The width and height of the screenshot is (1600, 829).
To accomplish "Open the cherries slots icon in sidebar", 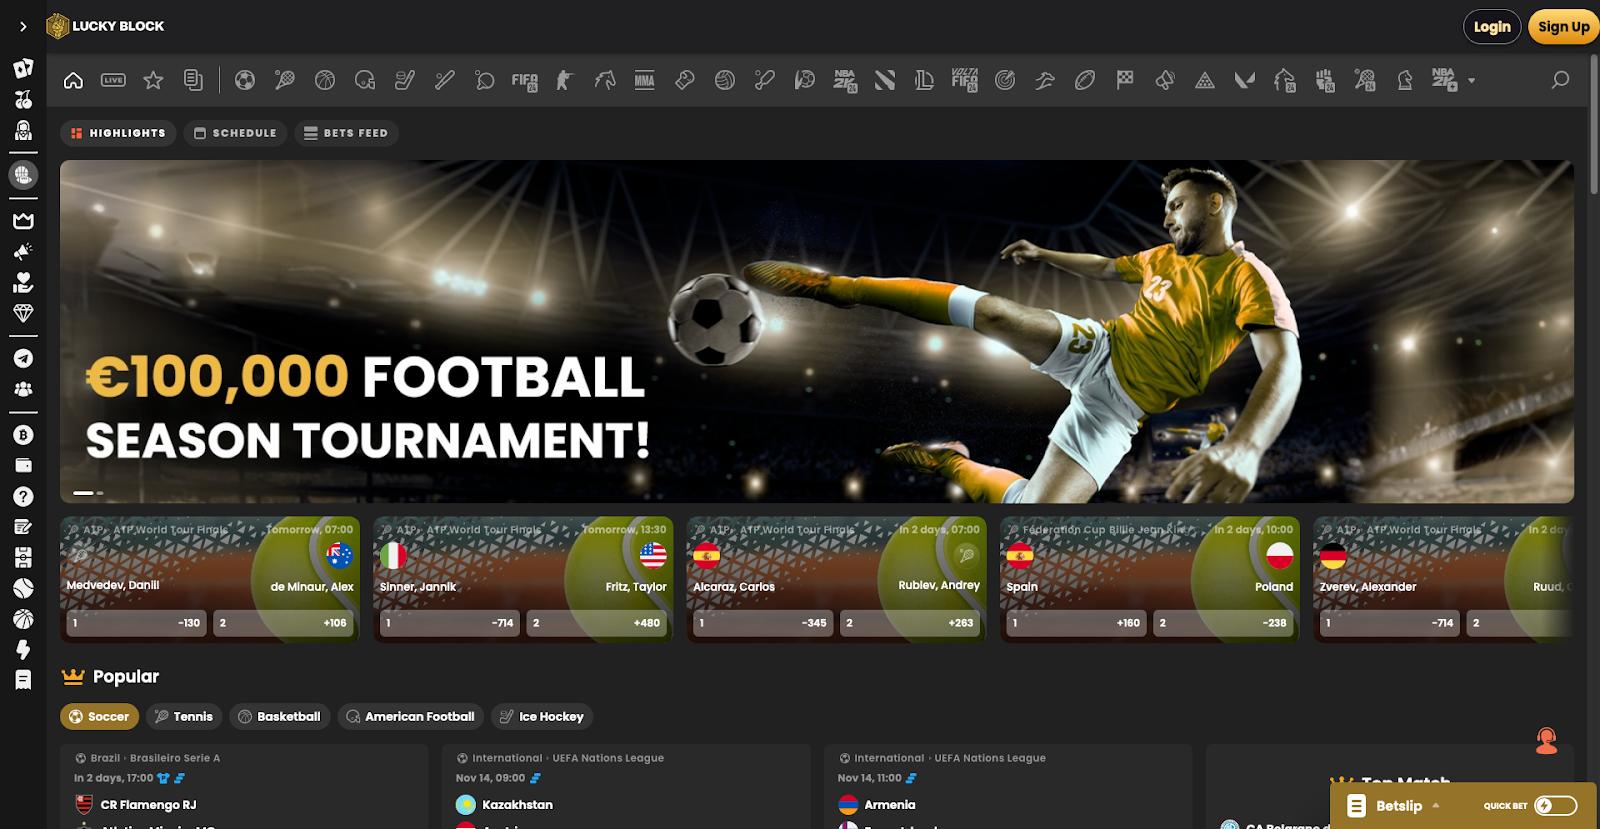I will click(23, 99).
